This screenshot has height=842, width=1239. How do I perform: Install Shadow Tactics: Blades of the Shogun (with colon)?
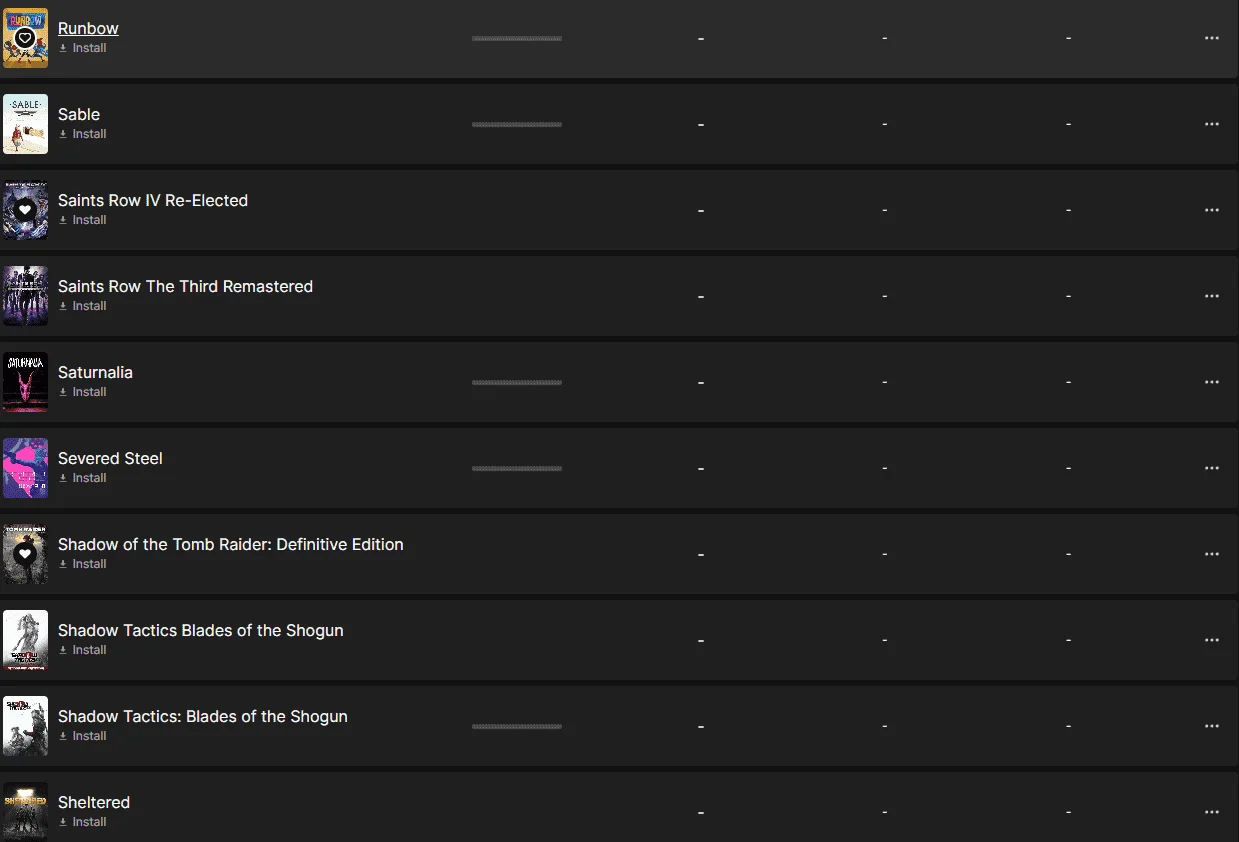point(83,736)
